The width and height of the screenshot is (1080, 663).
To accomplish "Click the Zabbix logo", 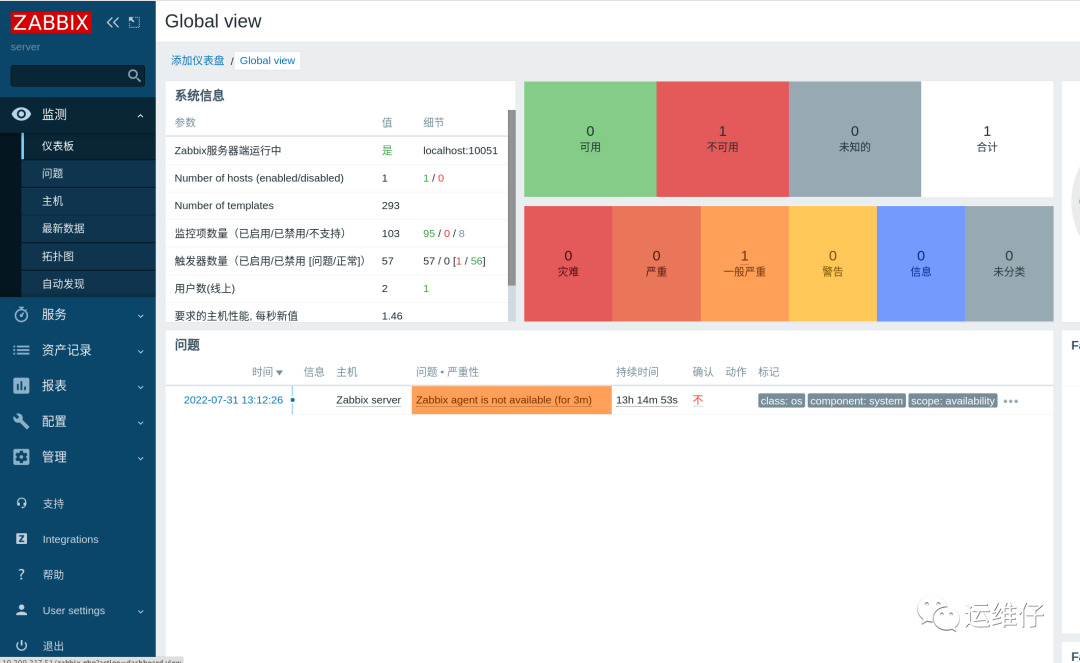I will tap(50, 22).
